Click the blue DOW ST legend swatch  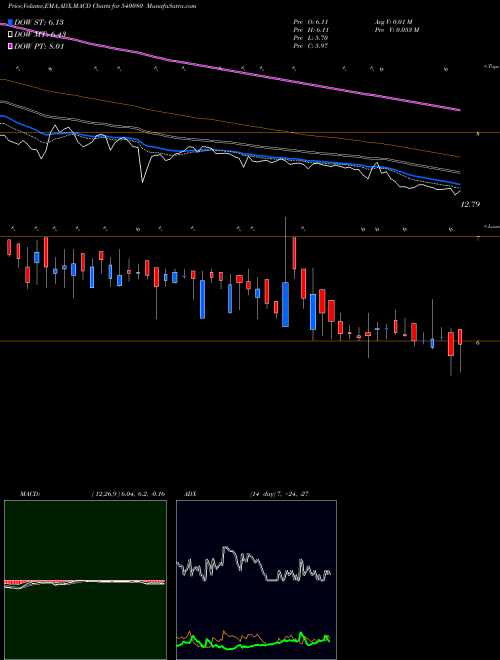coord(10,22)
